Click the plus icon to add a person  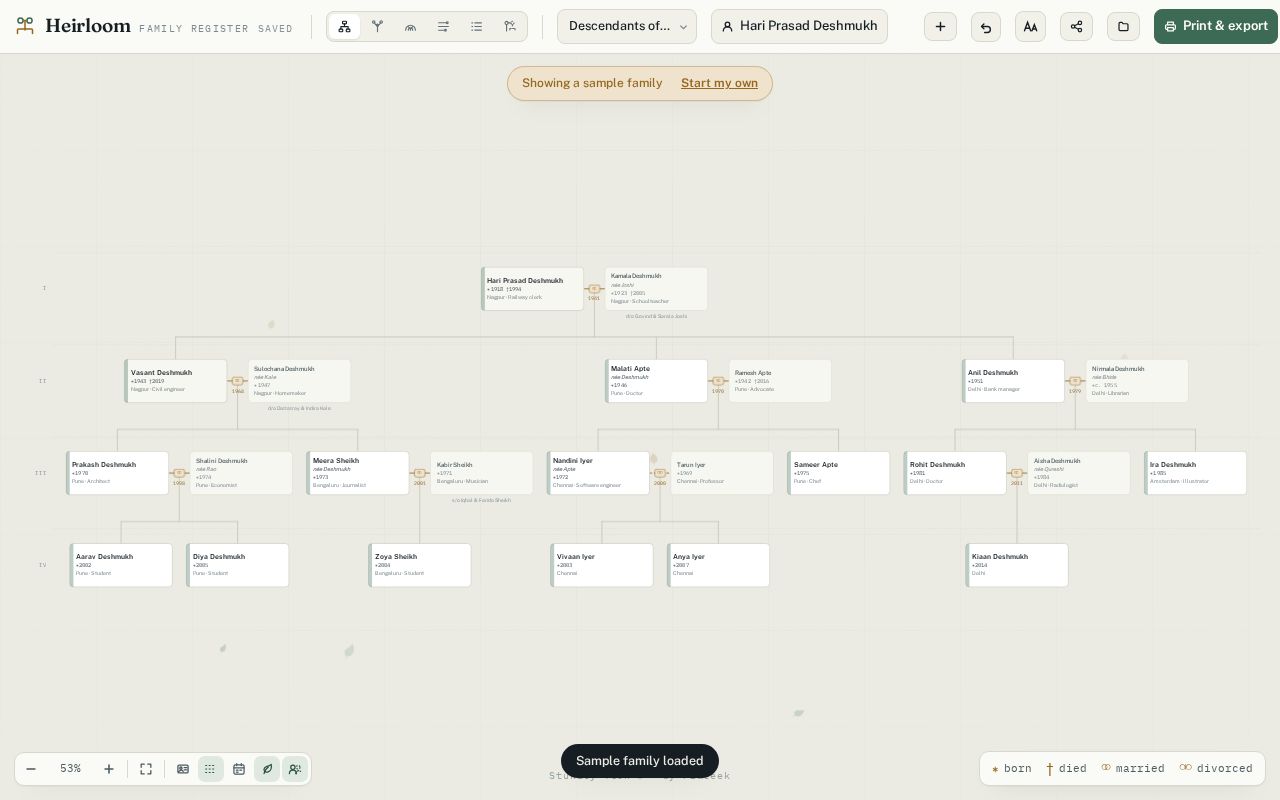[940, 27]
